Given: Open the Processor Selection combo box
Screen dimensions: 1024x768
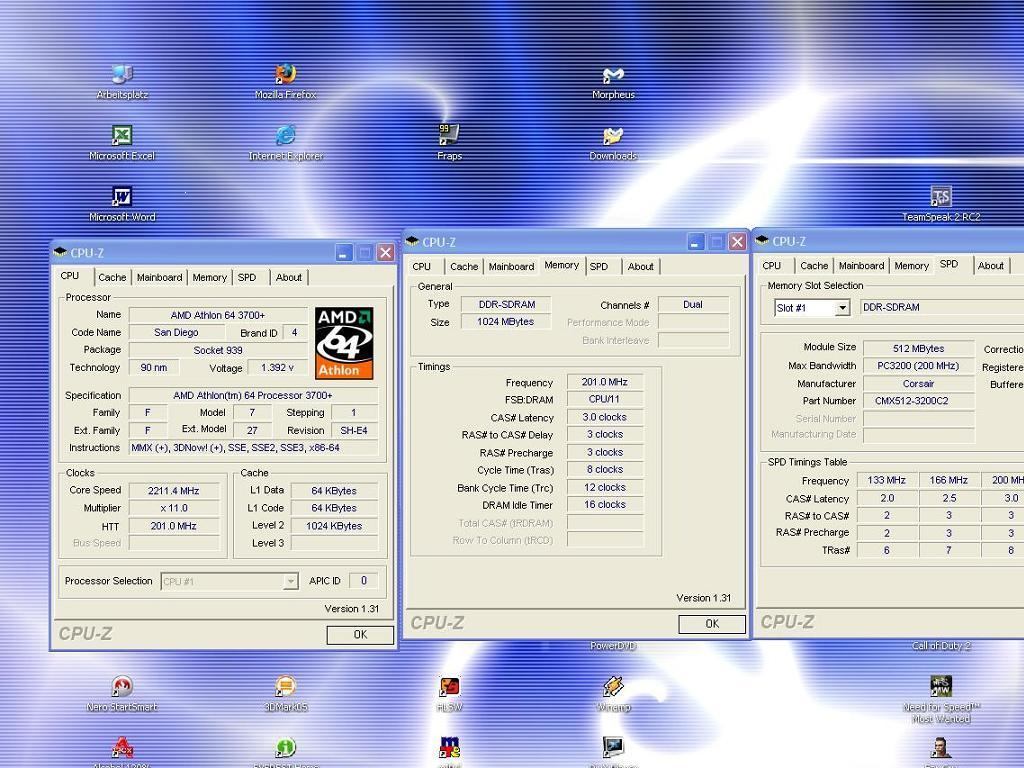Looking at the screenshot, I should [229, 581].
